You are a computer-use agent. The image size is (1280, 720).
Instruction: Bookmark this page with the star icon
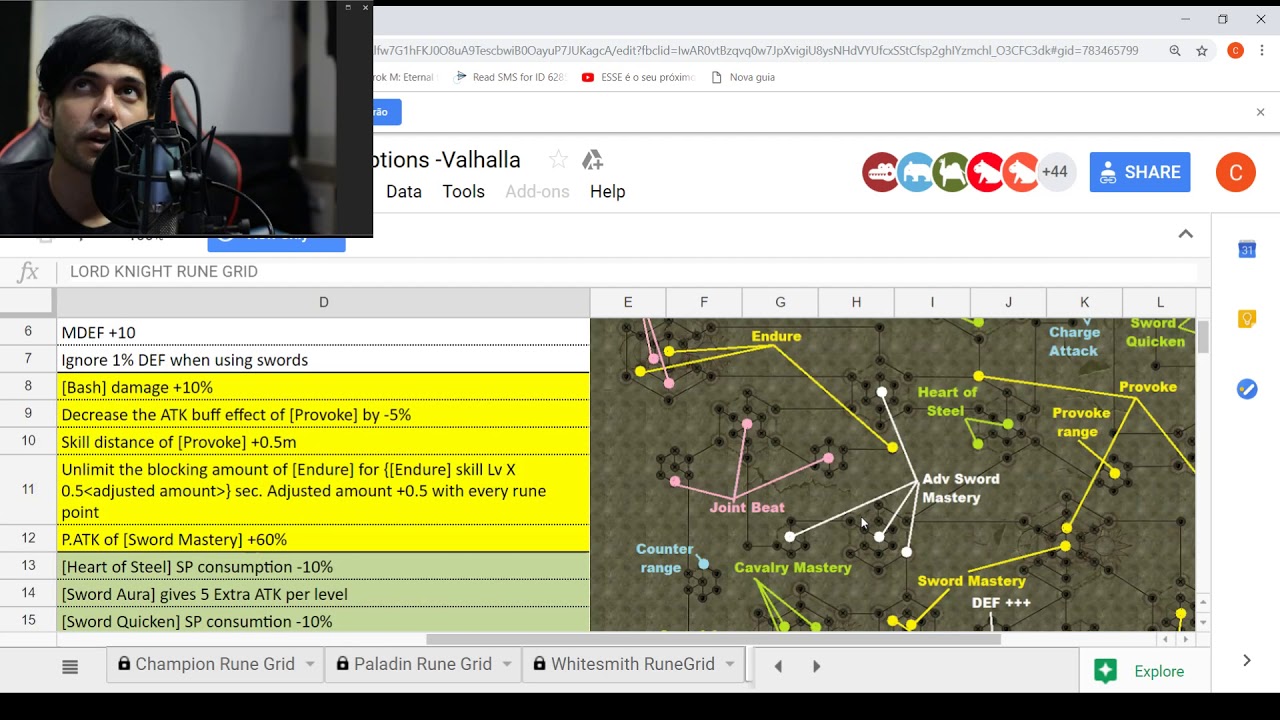point(1202,51)
